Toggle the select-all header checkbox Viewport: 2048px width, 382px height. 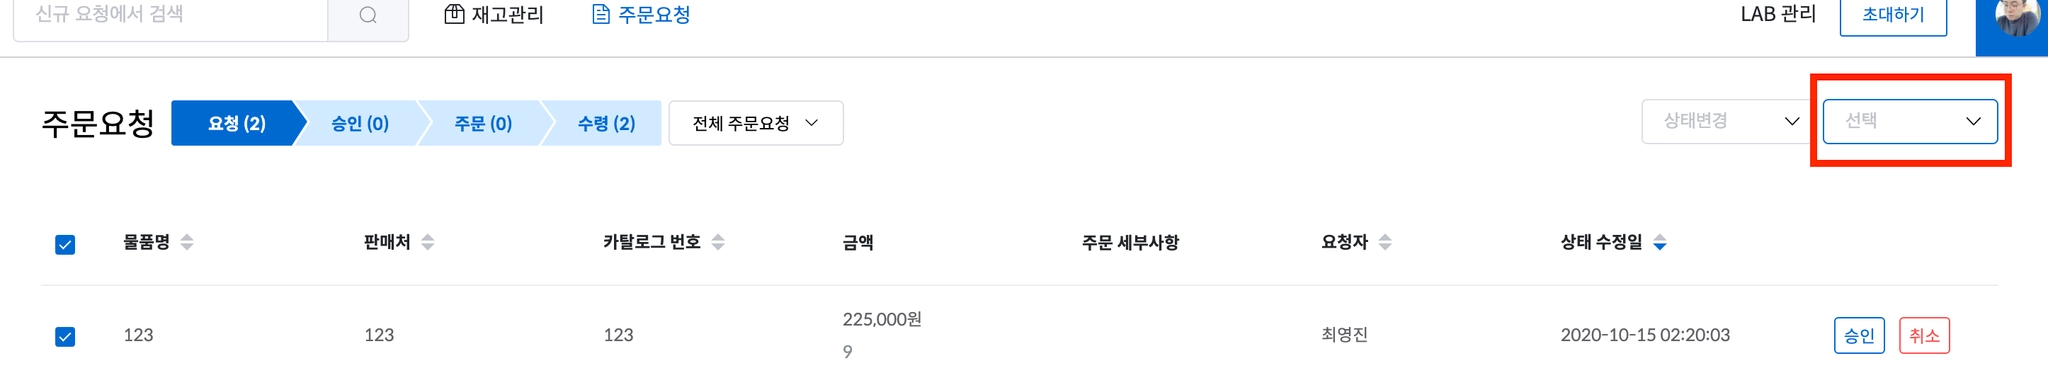pyautogui.click(x=65, y=245)
